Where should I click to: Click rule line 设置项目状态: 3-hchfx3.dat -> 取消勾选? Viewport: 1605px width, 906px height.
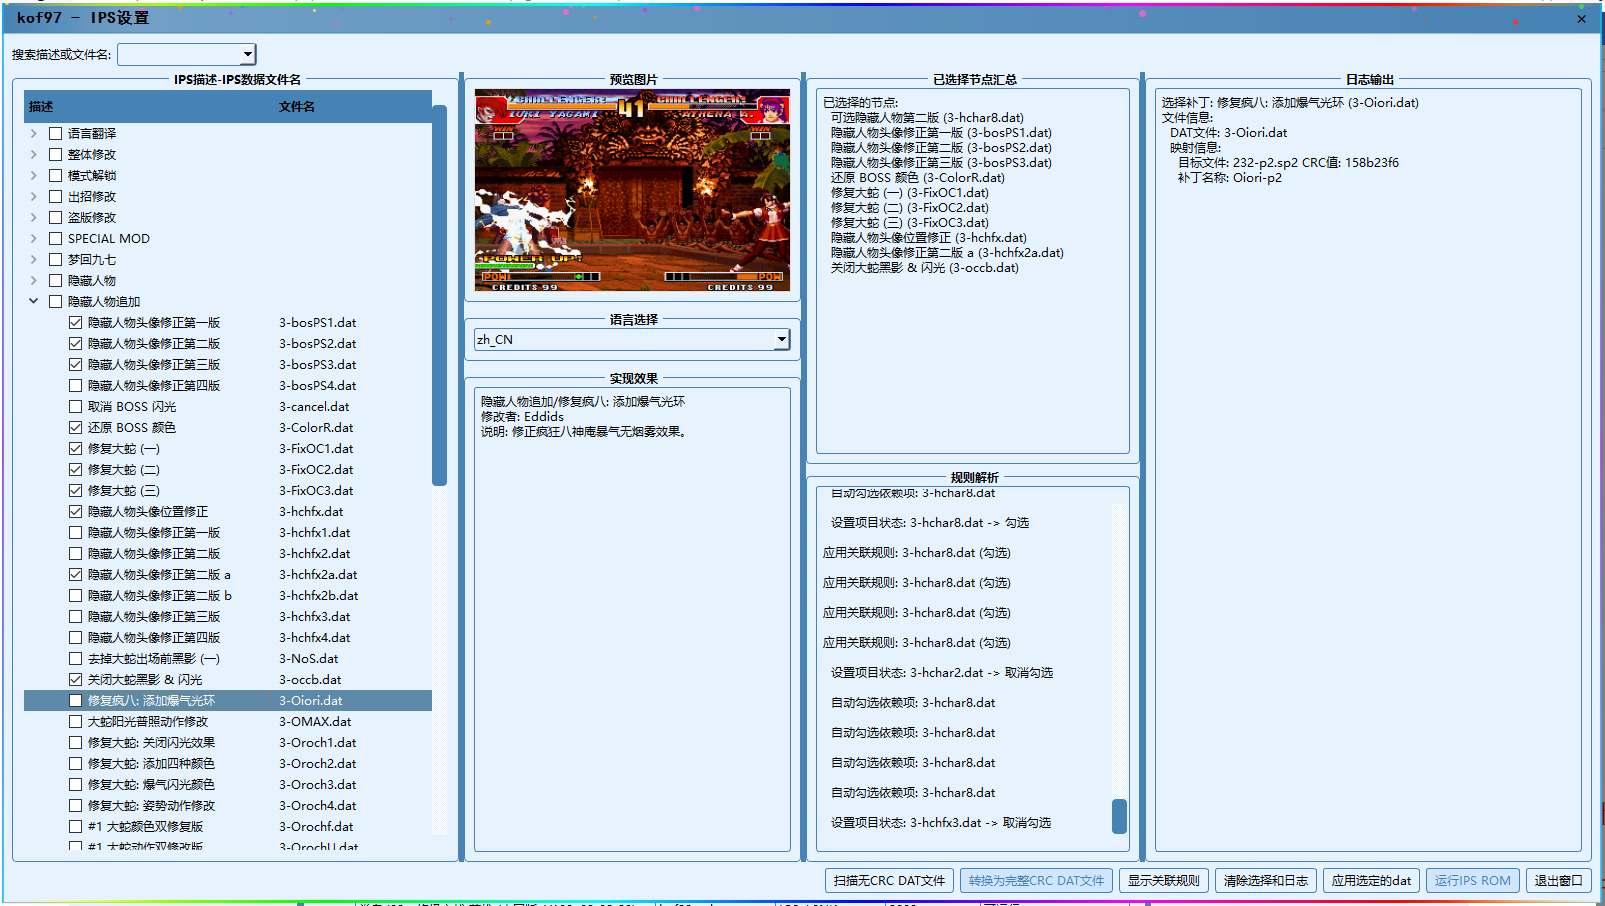click(x=941, y=822)
